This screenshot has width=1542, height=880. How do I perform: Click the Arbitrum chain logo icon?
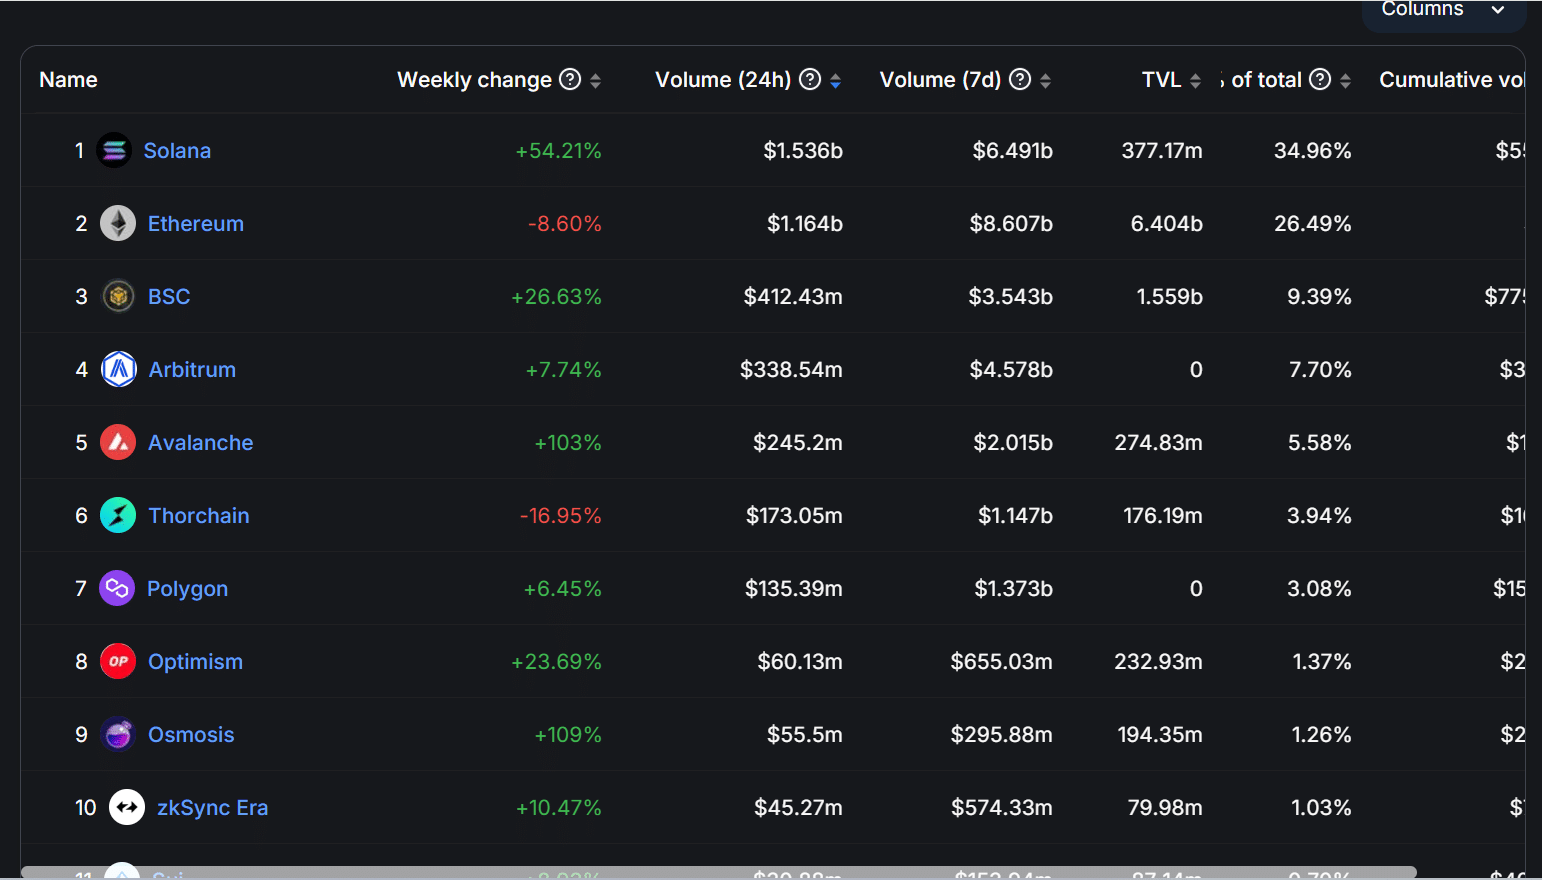coord(119,369)
